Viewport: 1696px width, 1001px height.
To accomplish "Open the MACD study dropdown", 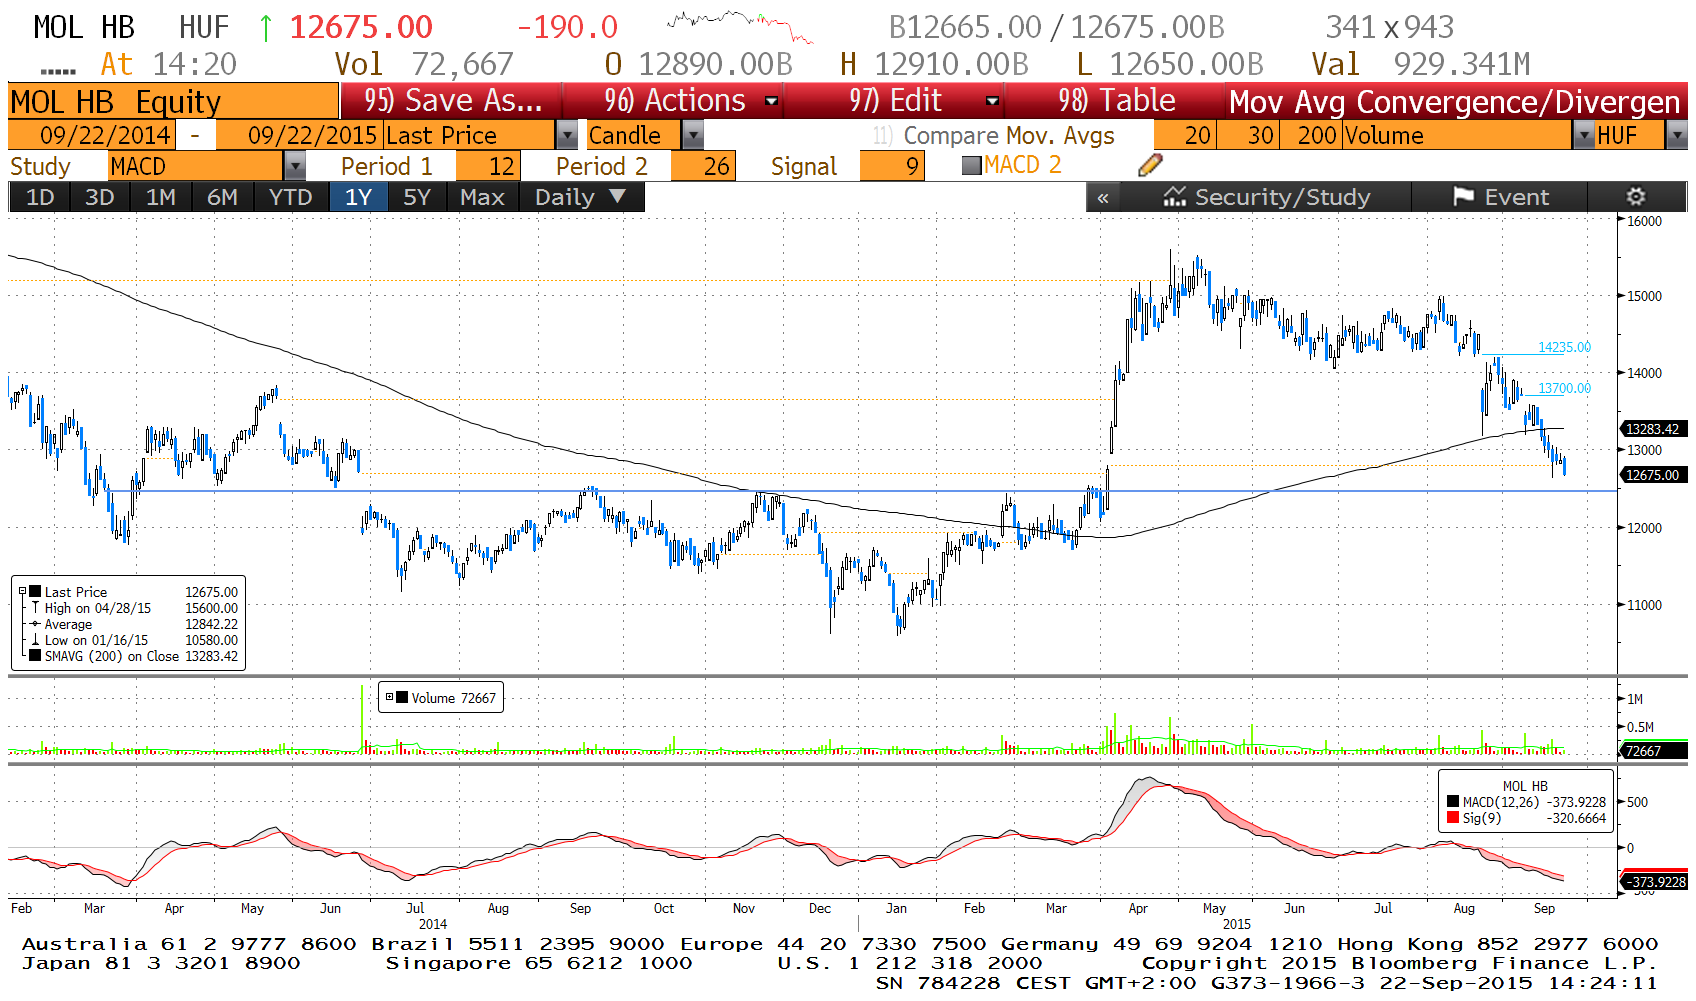I will tap(294, 166).
